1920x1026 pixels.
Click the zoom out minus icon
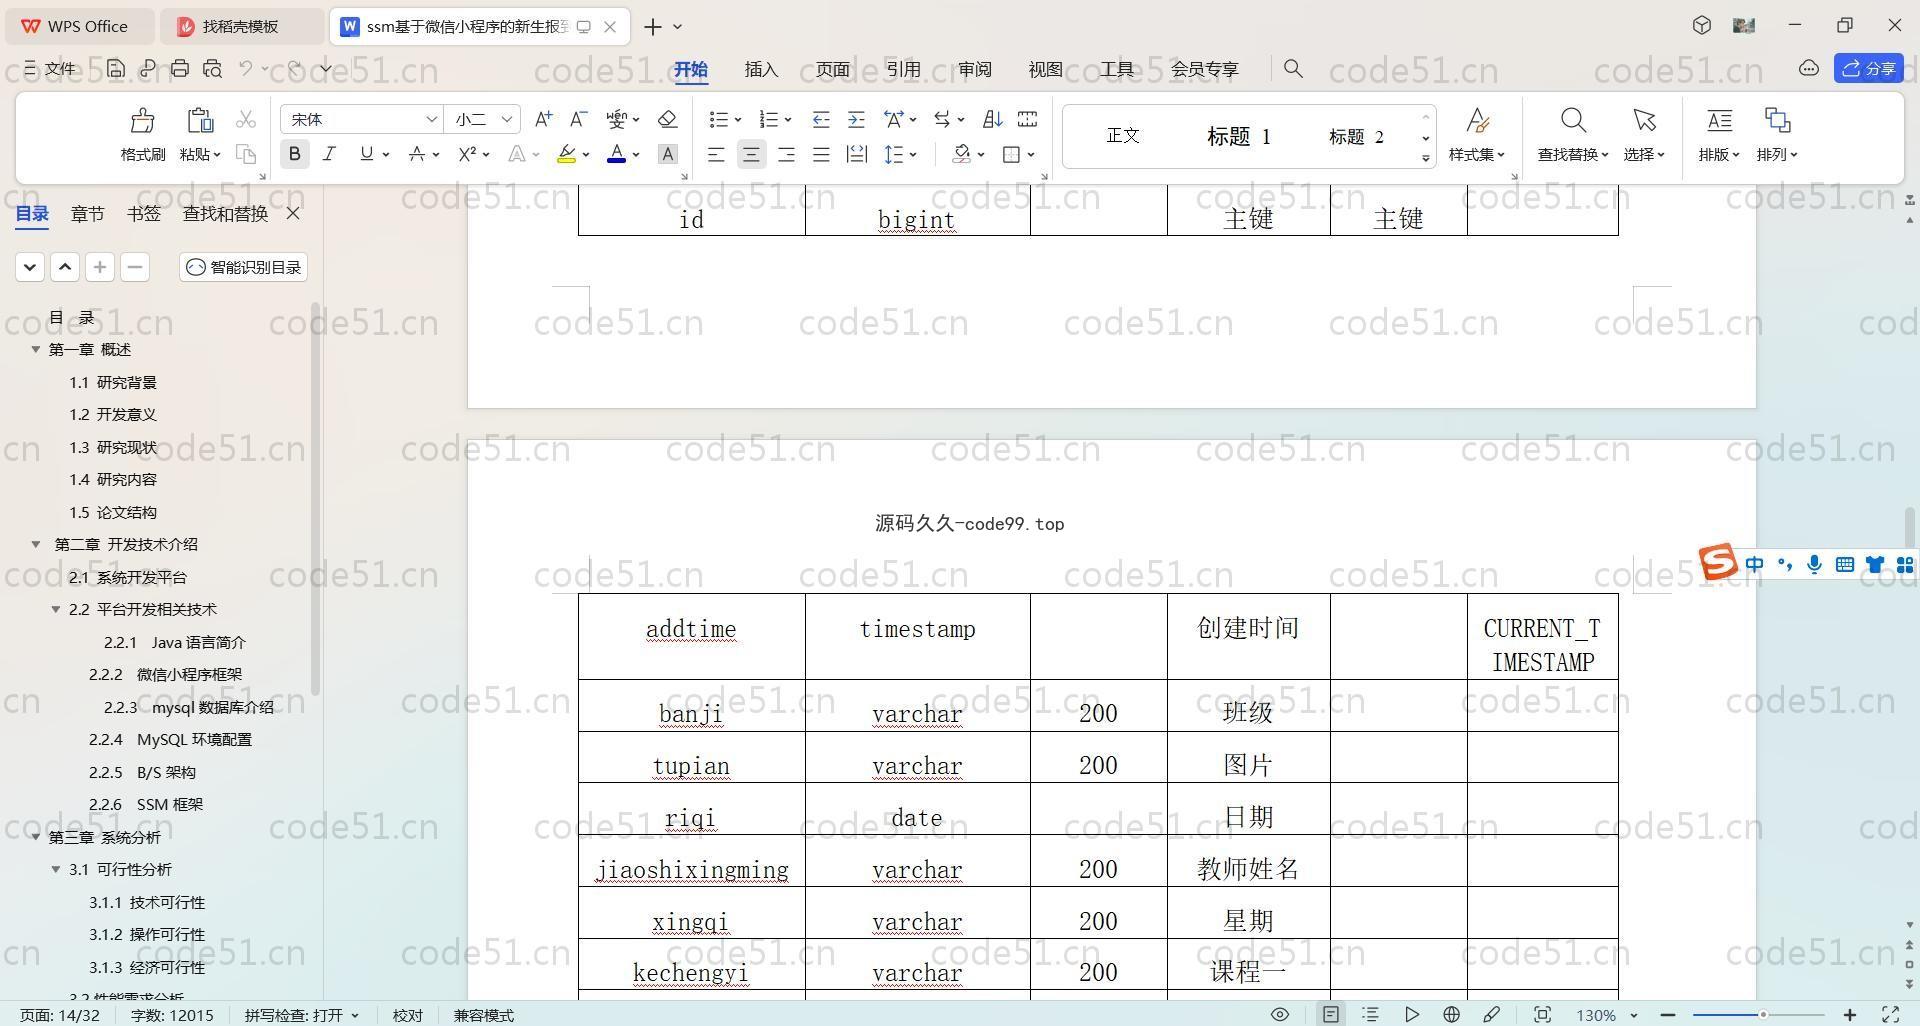tap(1667, 1014)
